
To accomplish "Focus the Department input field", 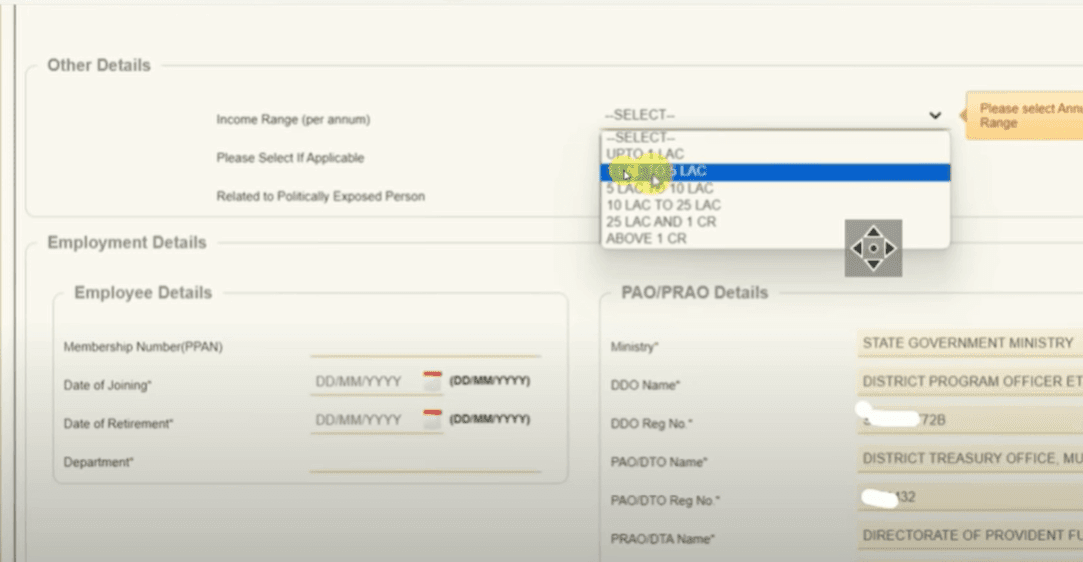I will coord(425,461).
